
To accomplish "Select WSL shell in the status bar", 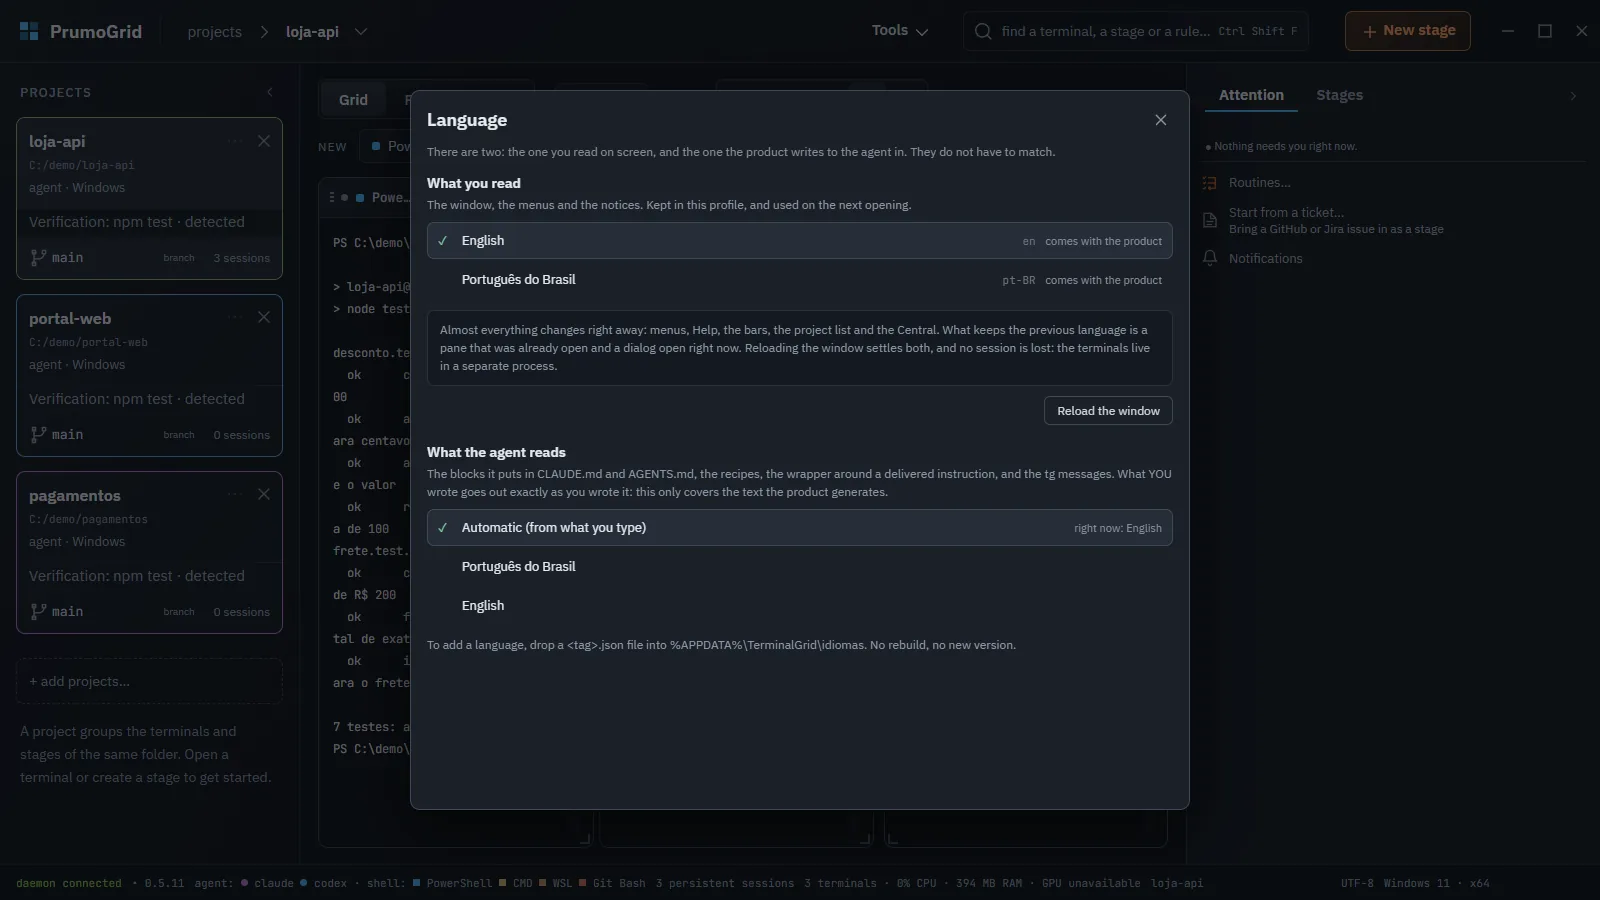I will point(556,883).
